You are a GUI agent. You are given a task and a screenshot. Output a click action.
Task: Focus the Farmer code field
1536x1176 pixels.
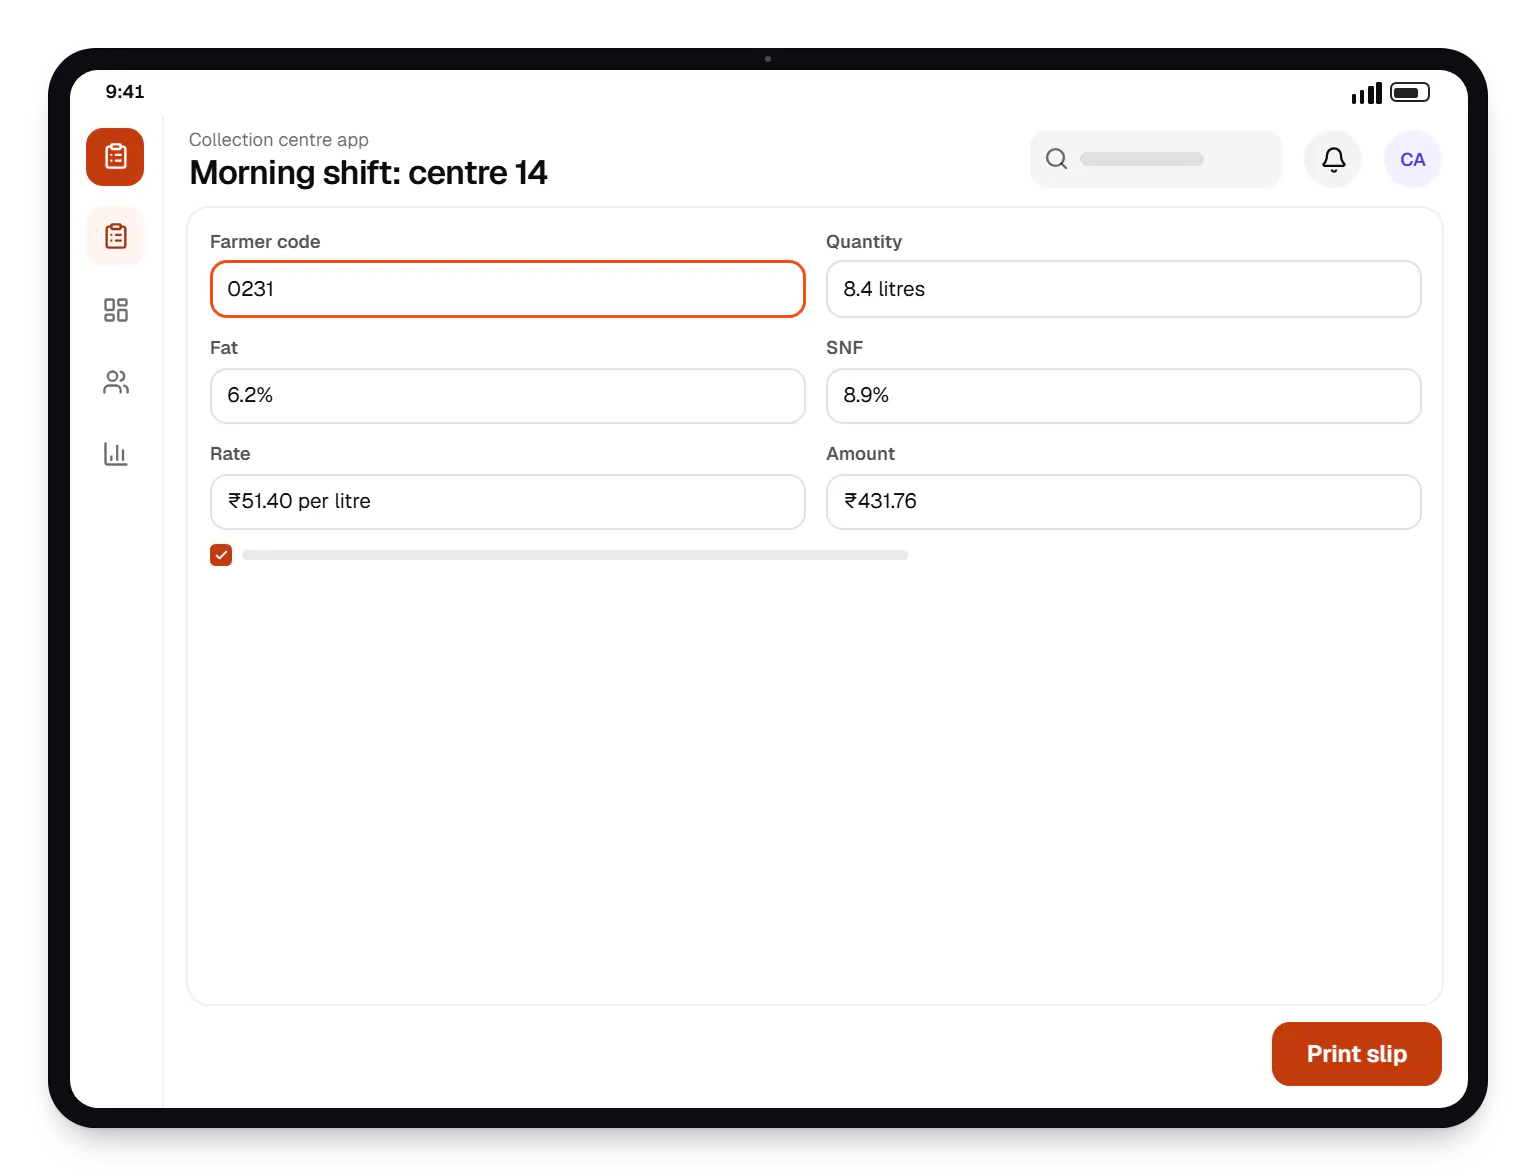click(x=508, y=289)
